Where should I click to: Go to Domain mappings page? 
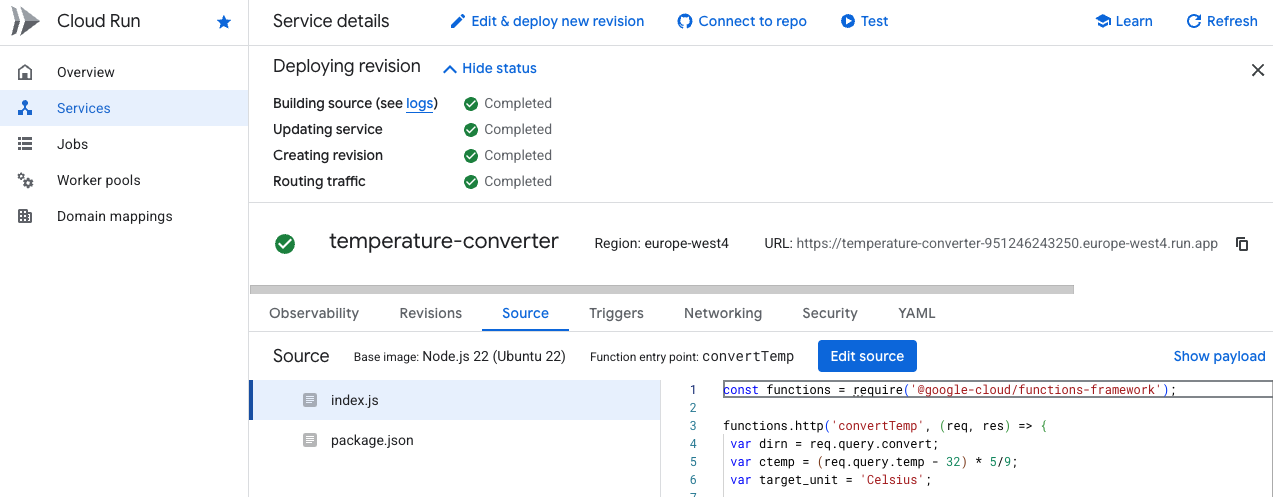(114, 216)
